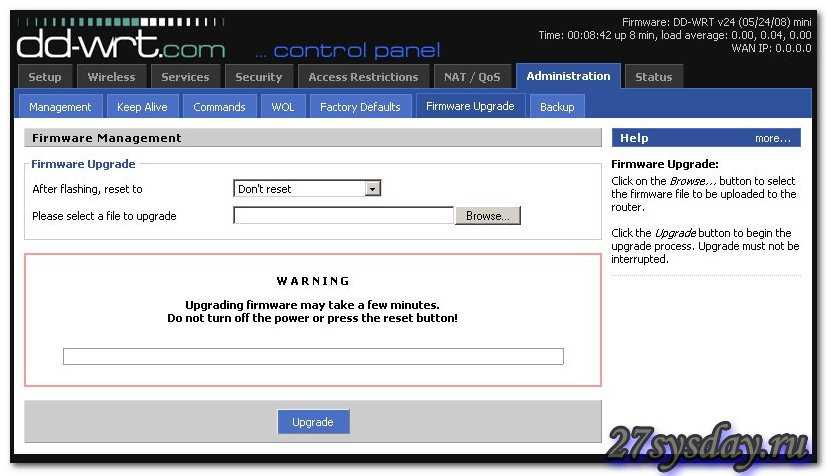The height and width of the screenshot is (476, 828).
Task: Click the firmware file path field
Action: pyautogui.click(x=343, y=215)
